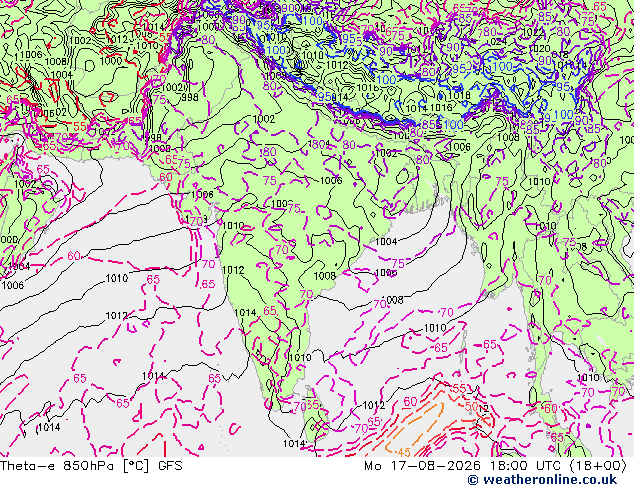Click the 'Theta-e 850hPa [°C] GFS' chart title
The height and width of the screenshot is (490, 634).
point(91,466)
